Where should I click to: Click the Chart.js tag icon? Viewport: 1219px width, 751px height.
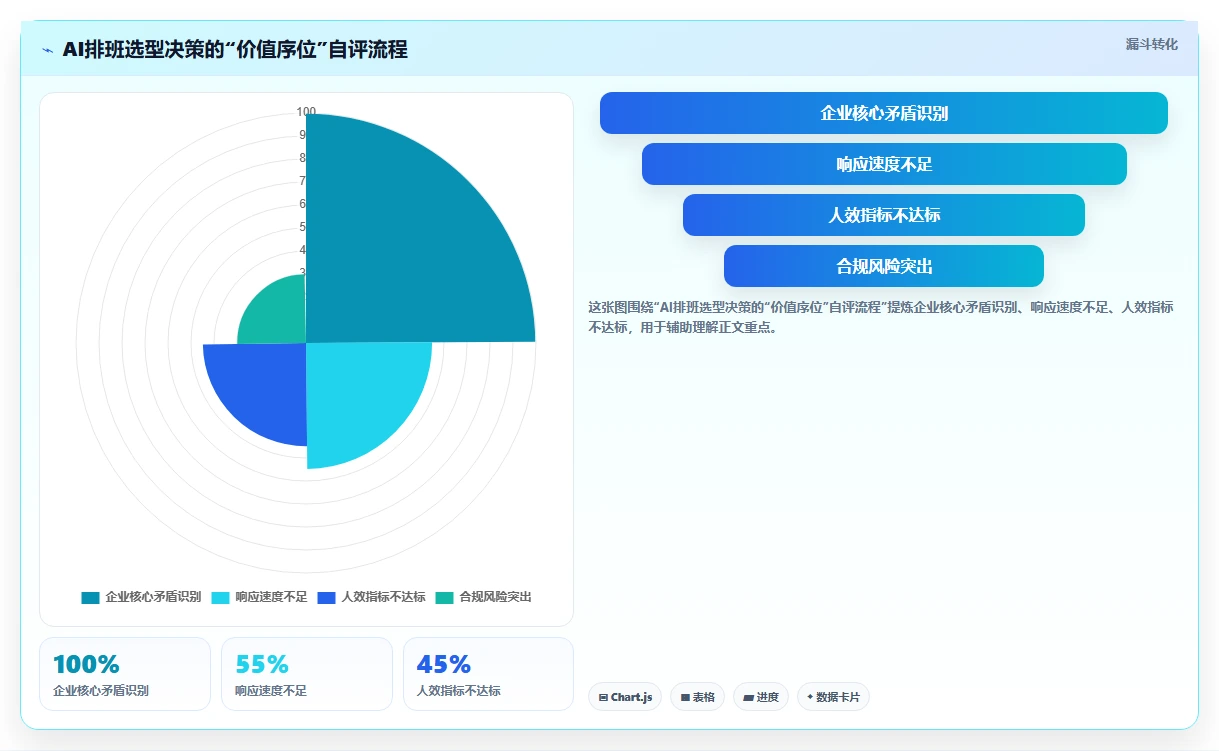click(x=603, y=697)
